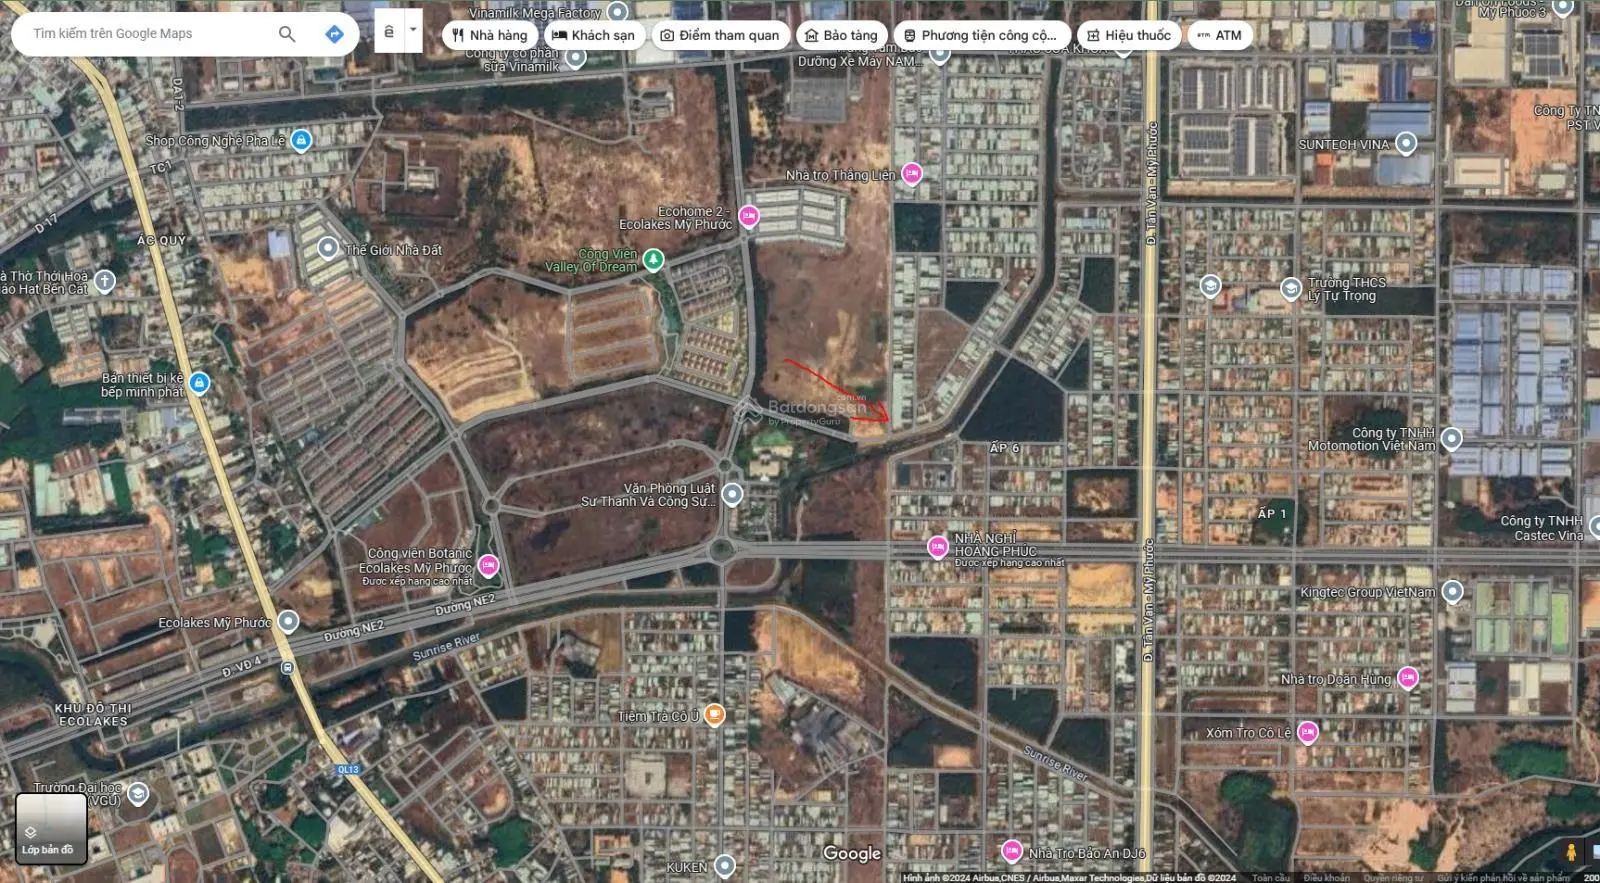Open Gửi ý kiến phản hồi link

pos(1503,878)
